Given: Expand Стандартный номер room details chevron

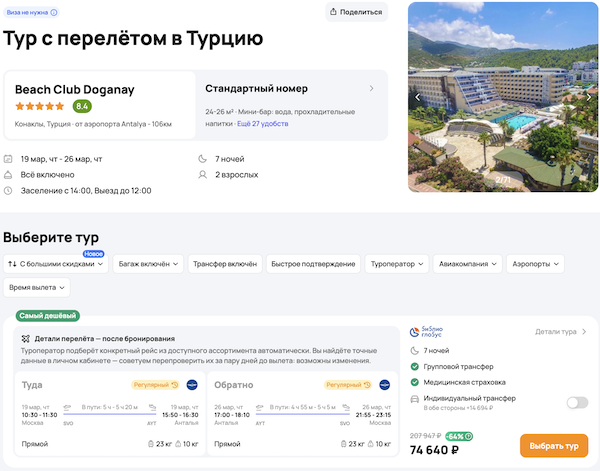Looking at the screenshot, I should (372, 88).
